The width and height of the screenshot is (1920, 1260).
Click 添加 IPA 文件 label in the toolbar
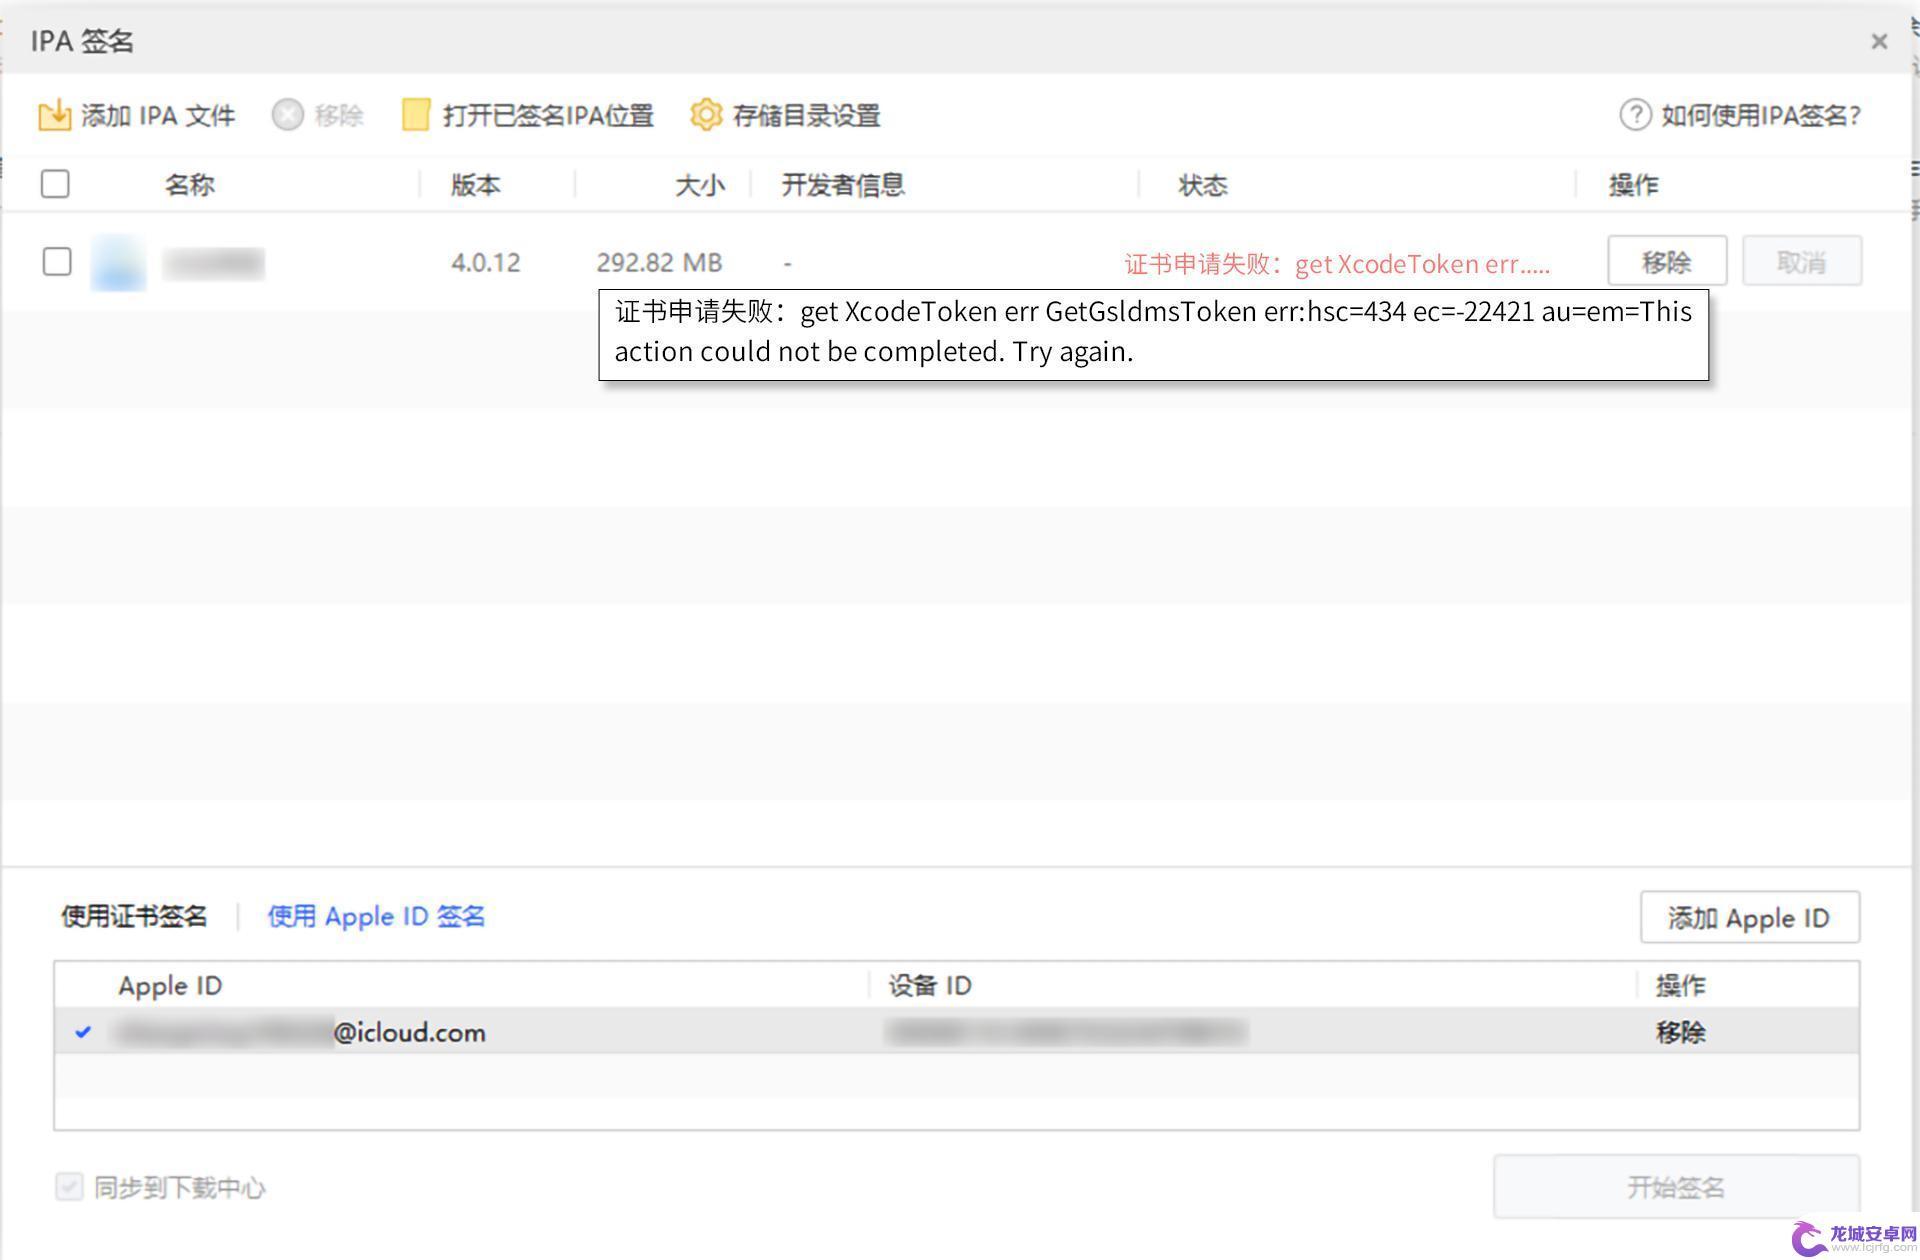coord(158,116)
